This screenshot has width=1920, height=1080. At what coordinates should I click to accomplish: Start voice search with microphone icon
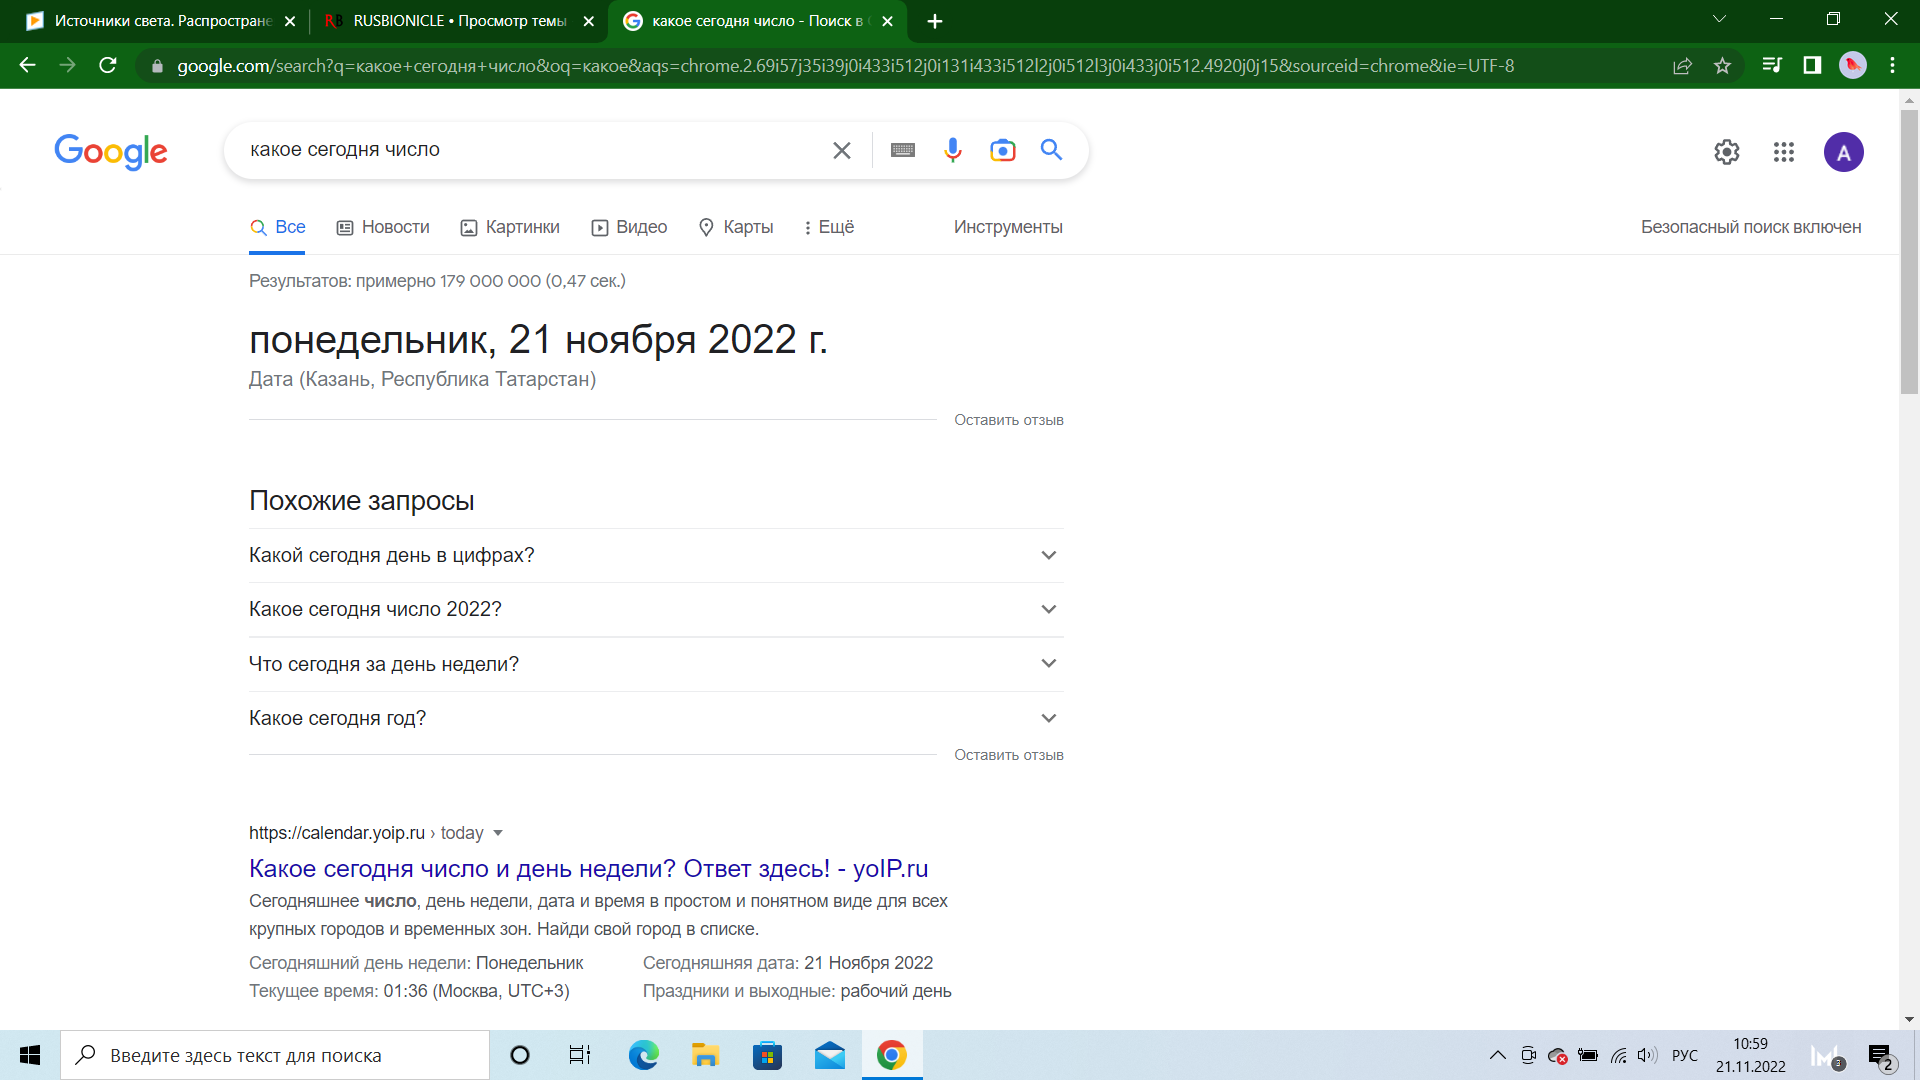point(953,150)
